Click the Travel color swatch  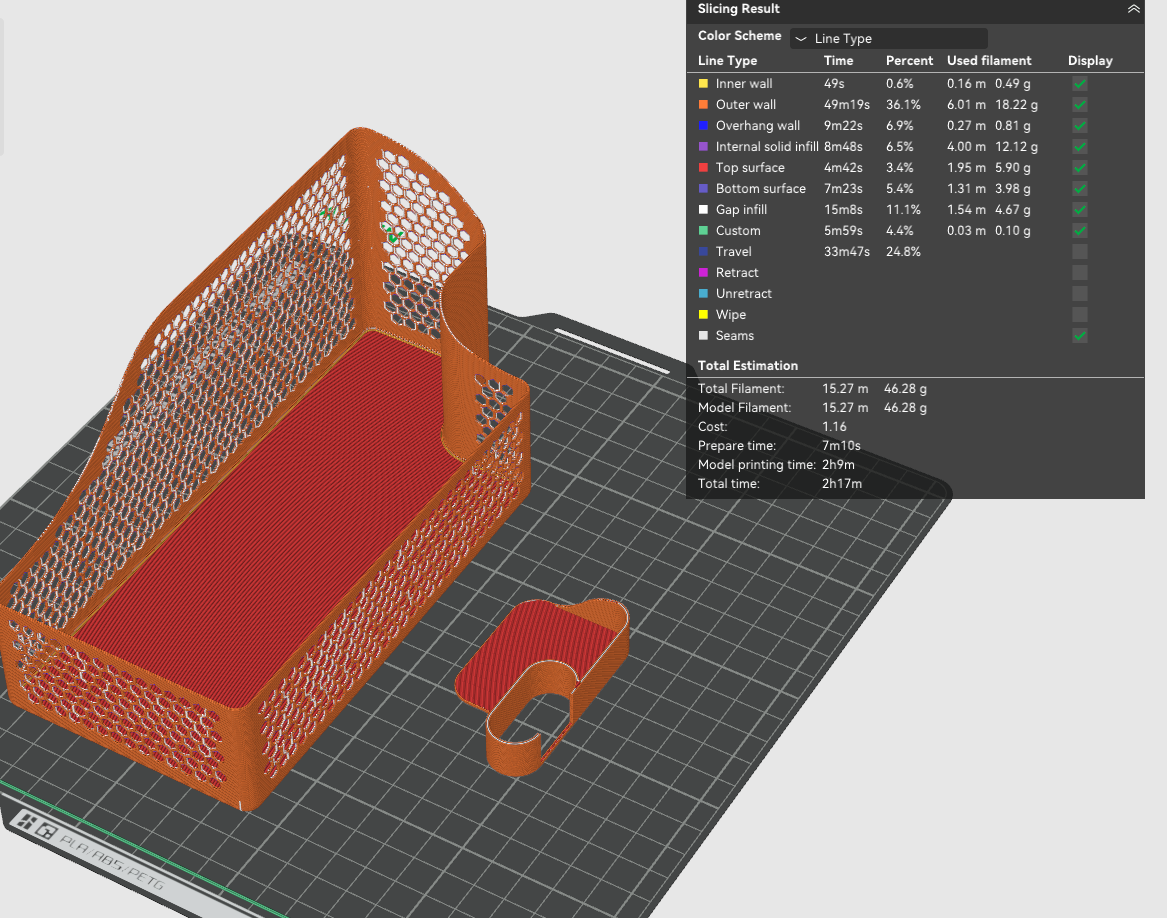[703, 252]
